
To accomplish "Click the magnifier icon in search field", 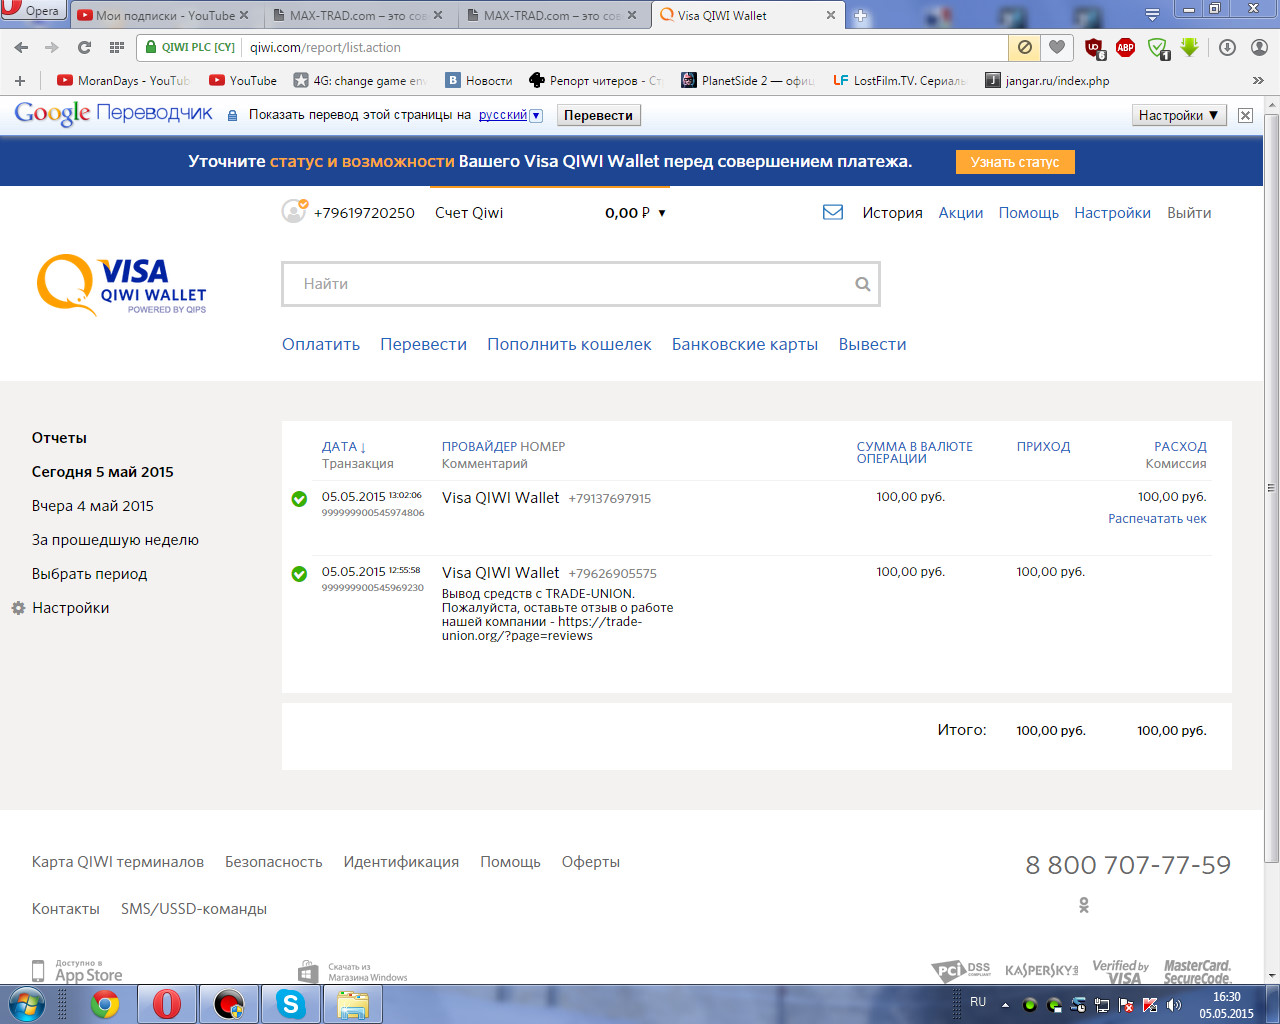I will click(862, 284).
